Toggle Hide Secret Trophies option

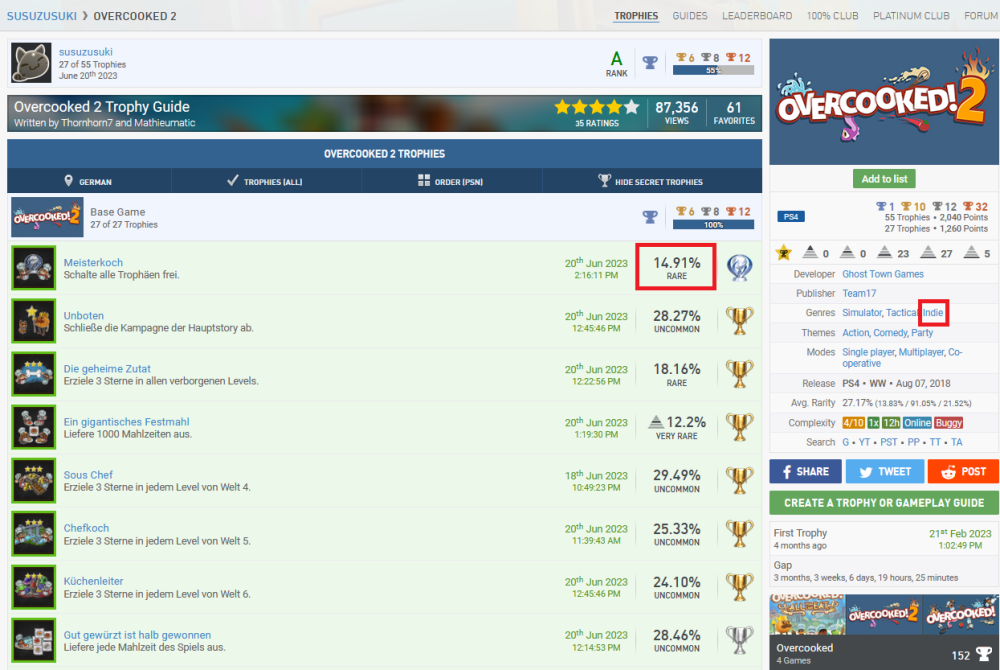tap(652, 181)
